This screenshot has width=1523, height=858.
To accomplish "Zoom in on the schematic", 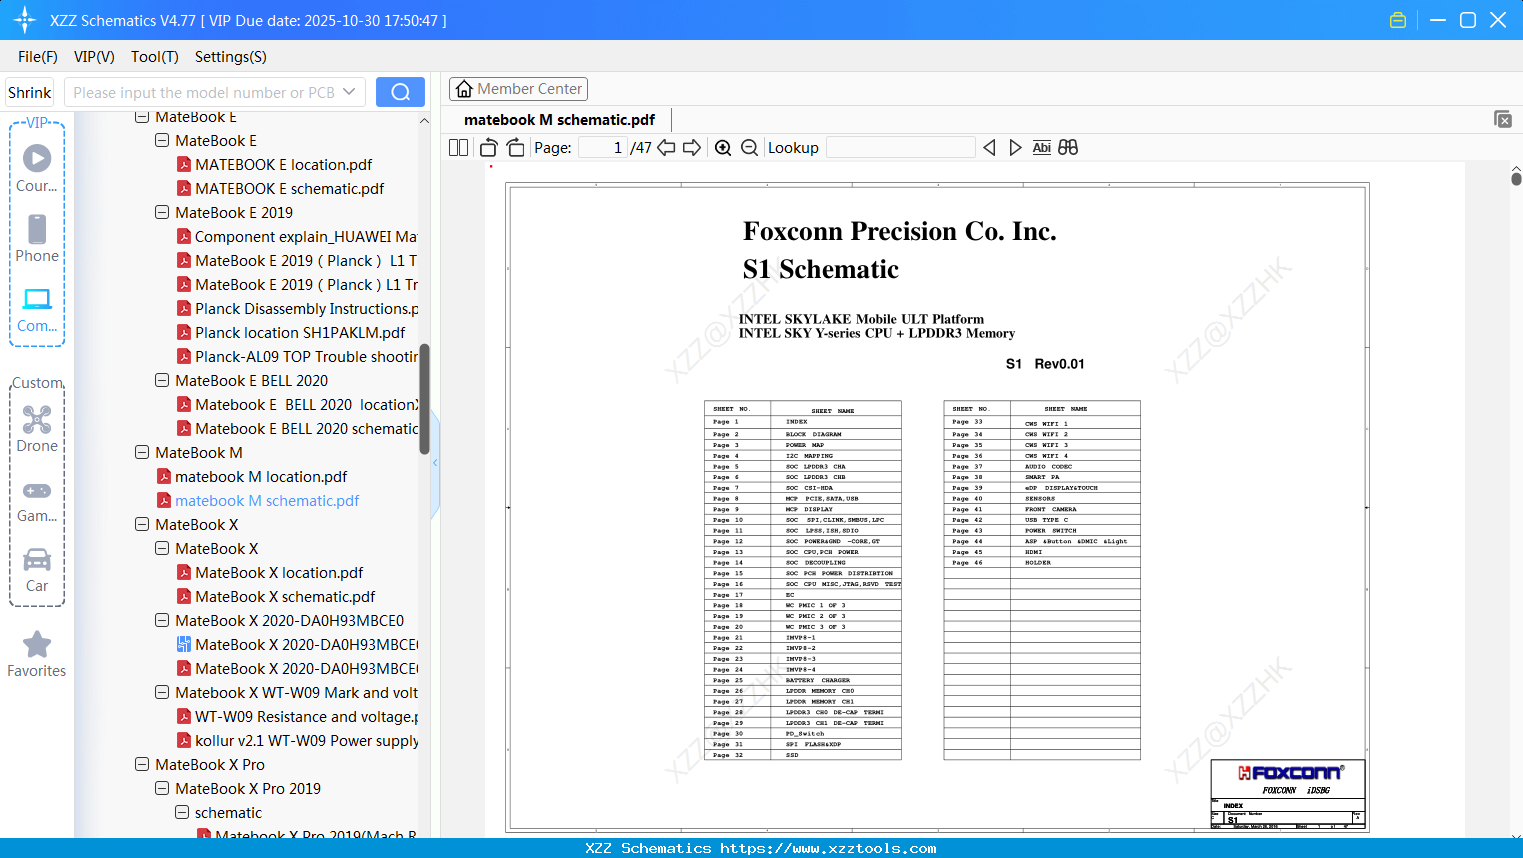I will [x=723, y=148].
